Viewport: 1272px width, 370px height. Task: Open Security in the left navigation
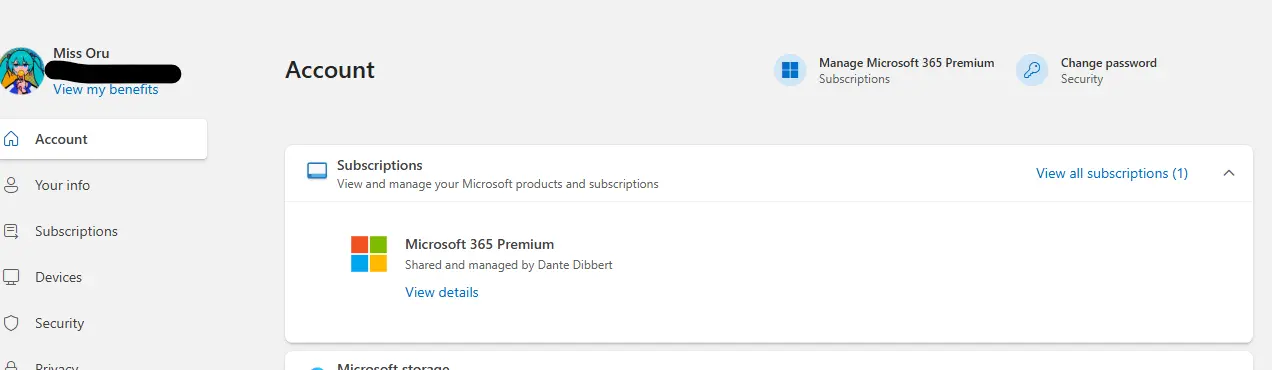[59, 323]
